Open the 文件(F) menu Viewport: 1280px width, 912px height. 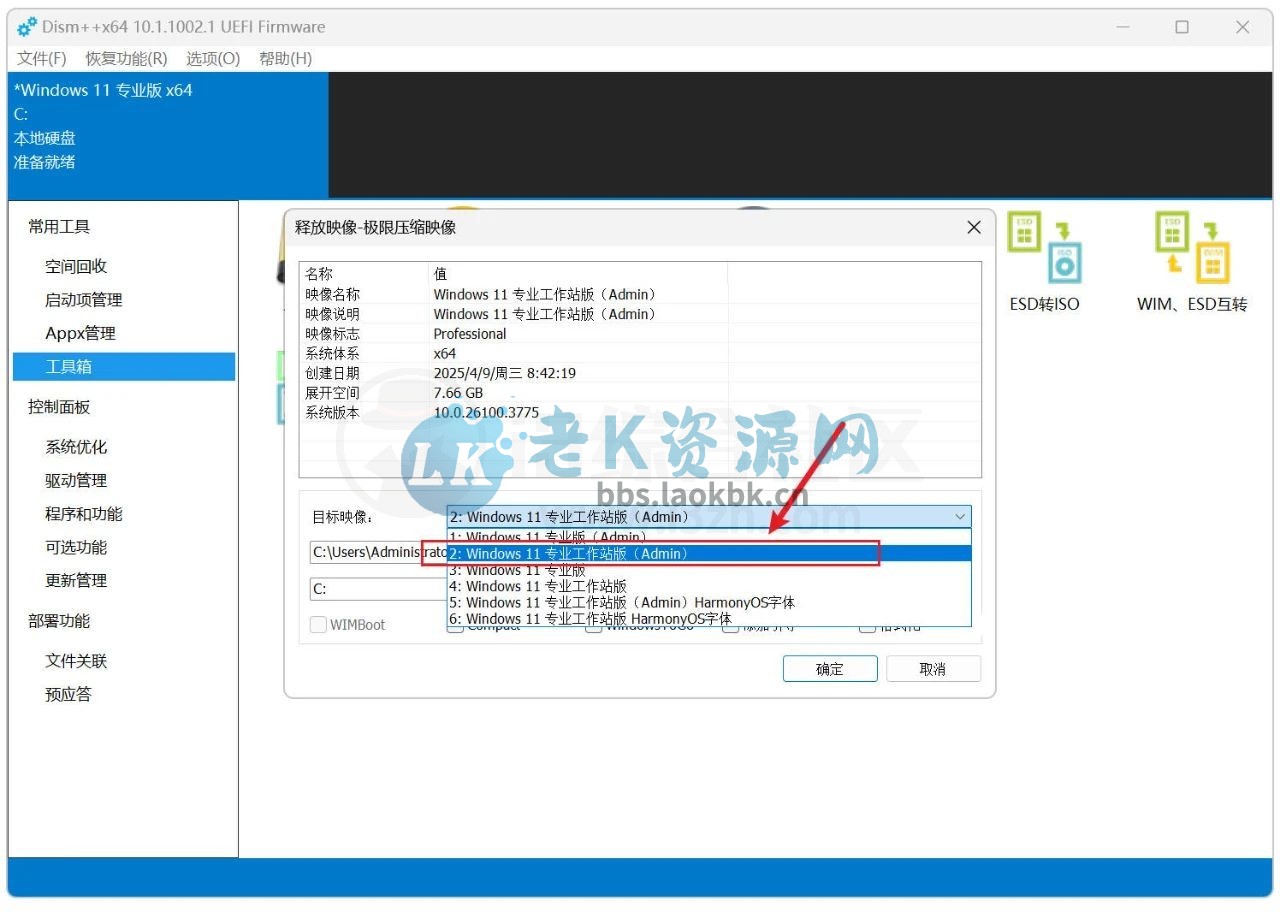pos(42,59)
